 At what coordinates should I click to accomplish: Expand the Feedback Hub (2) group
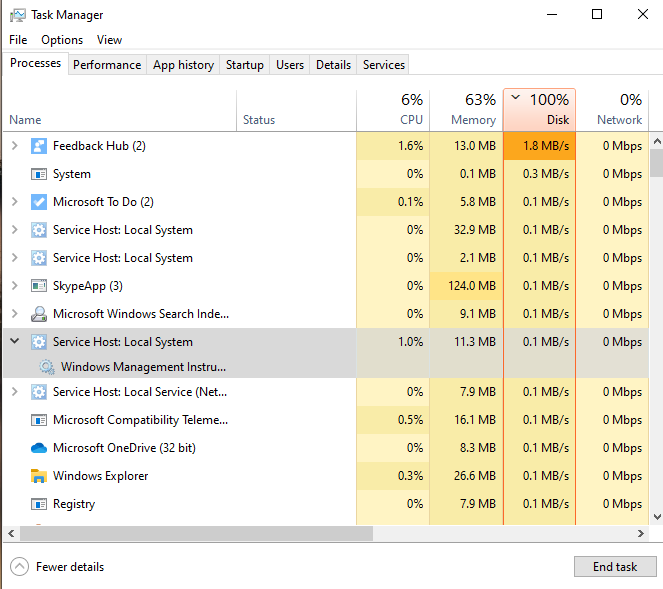click(x=15, y=146)
